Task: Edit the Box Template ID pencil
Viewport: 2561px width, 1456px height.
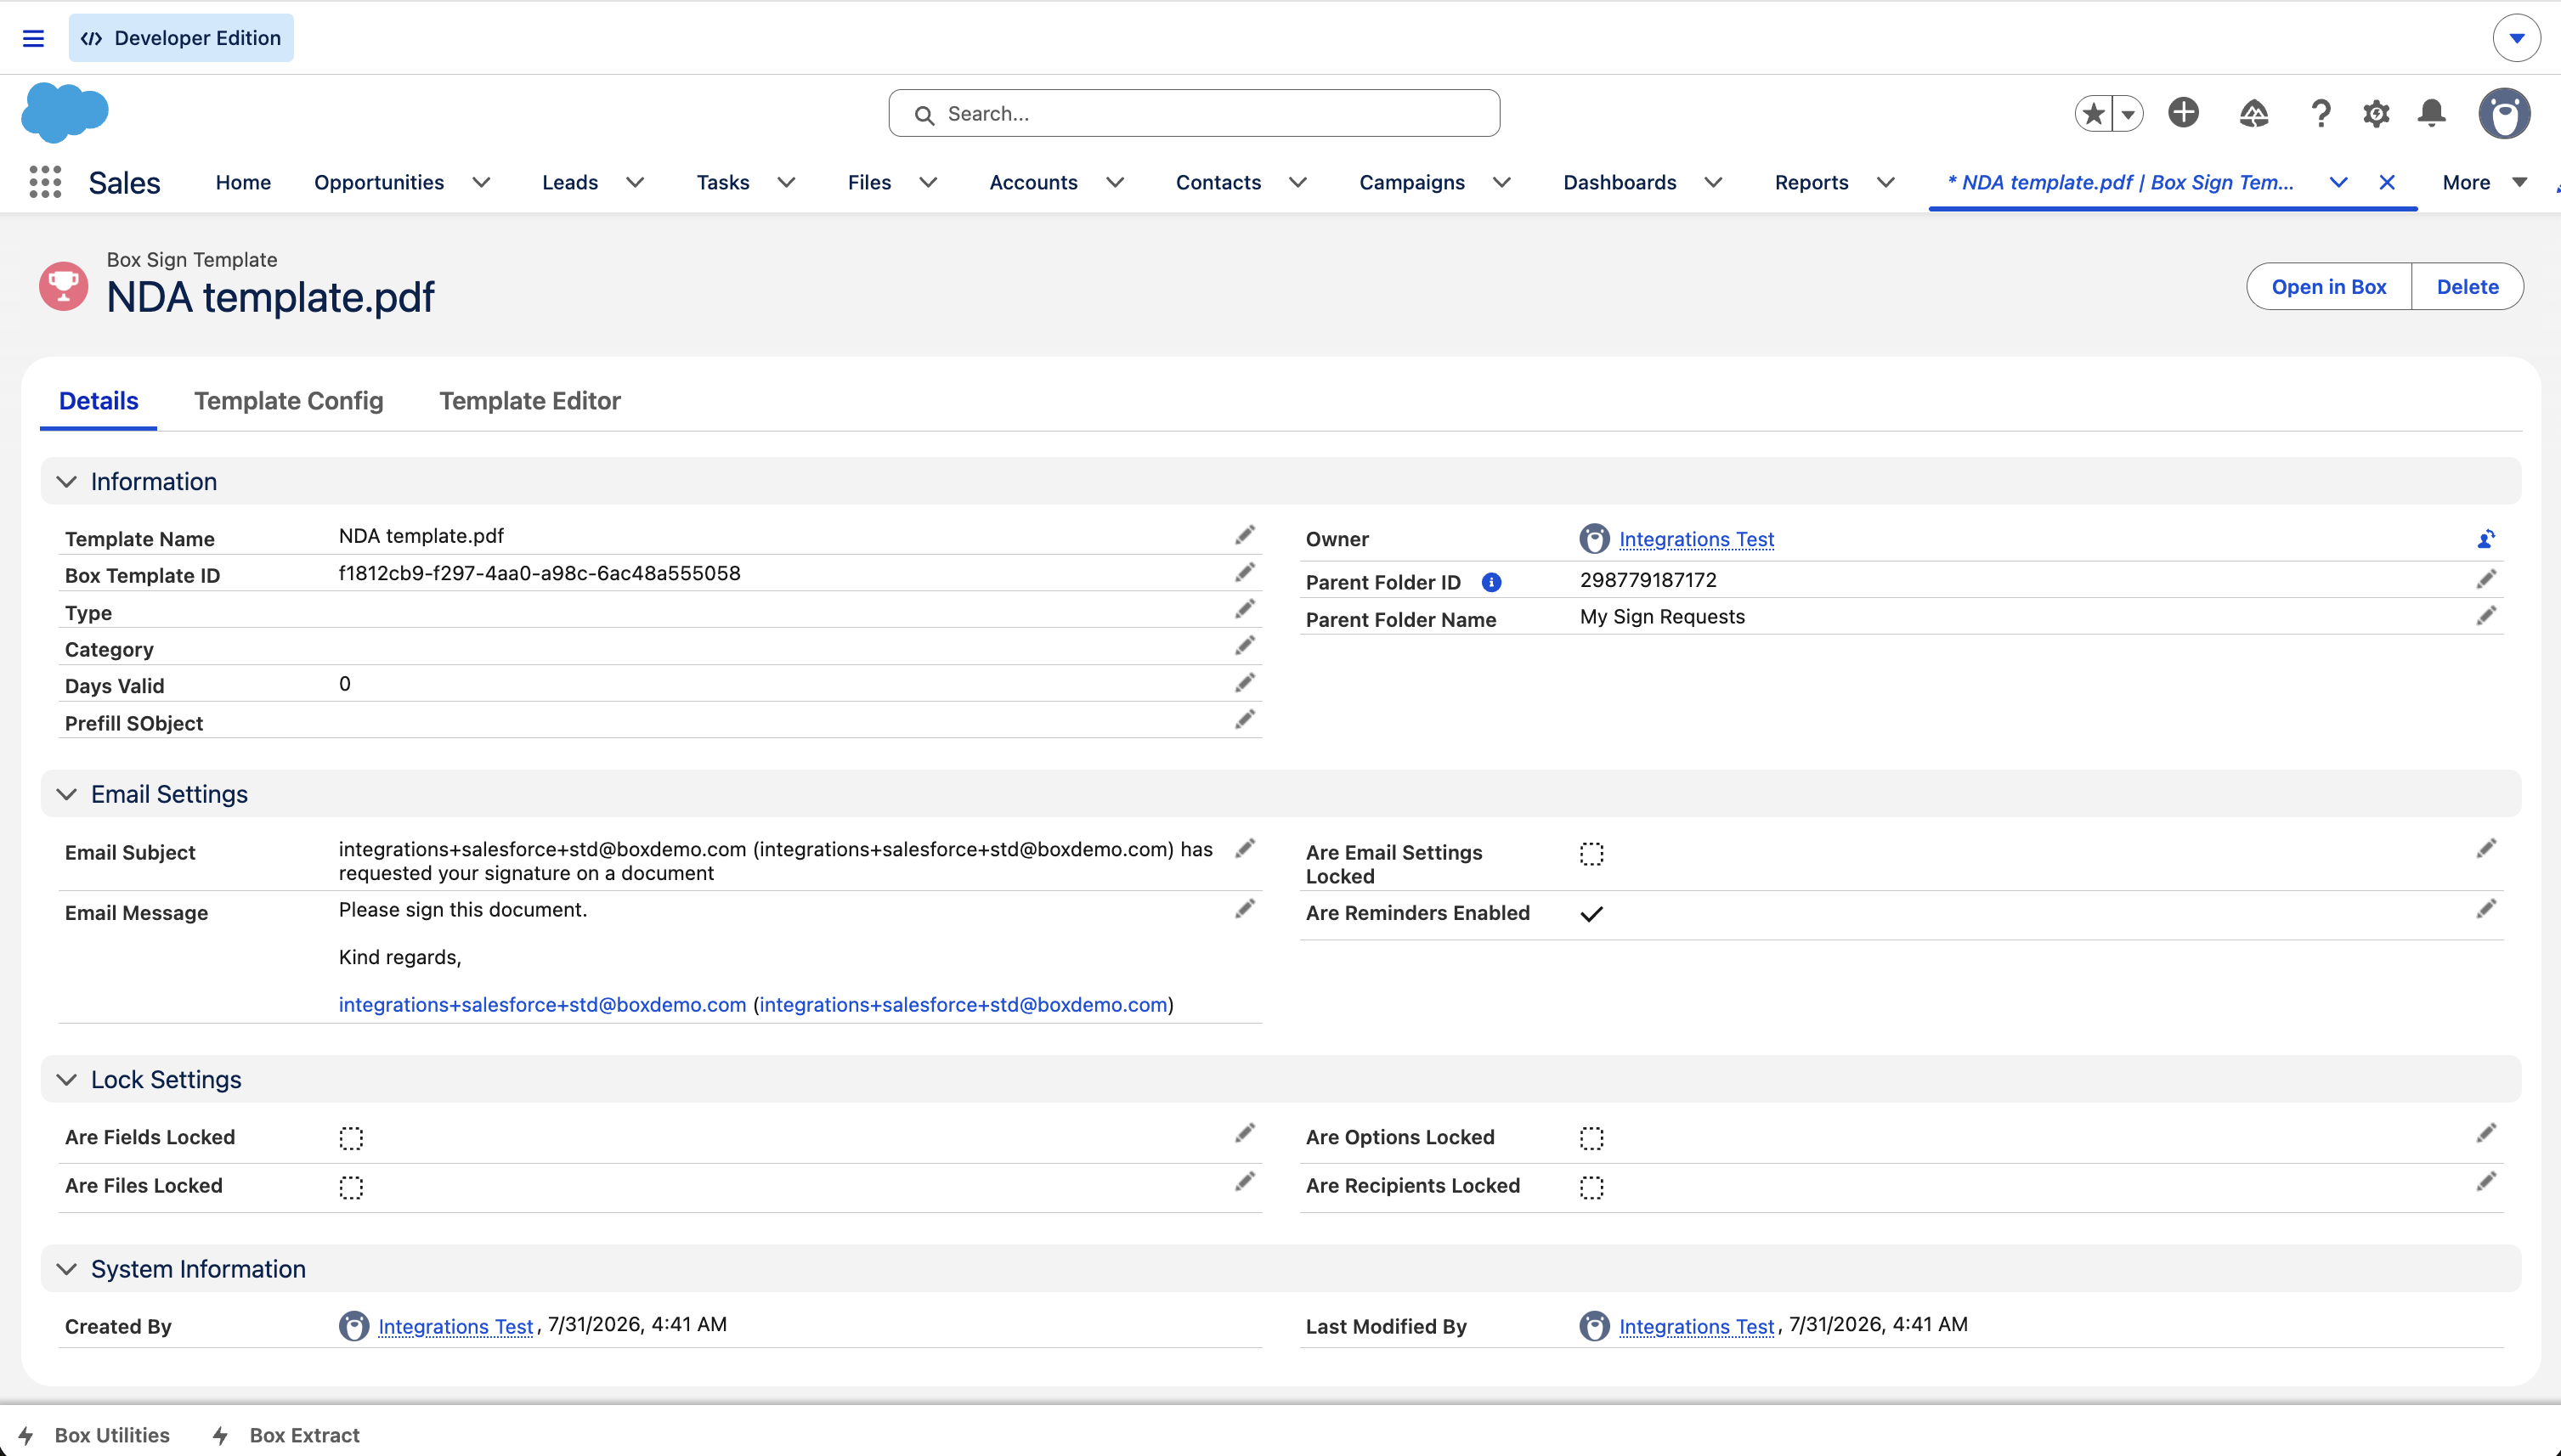Action: [1245, 572]
